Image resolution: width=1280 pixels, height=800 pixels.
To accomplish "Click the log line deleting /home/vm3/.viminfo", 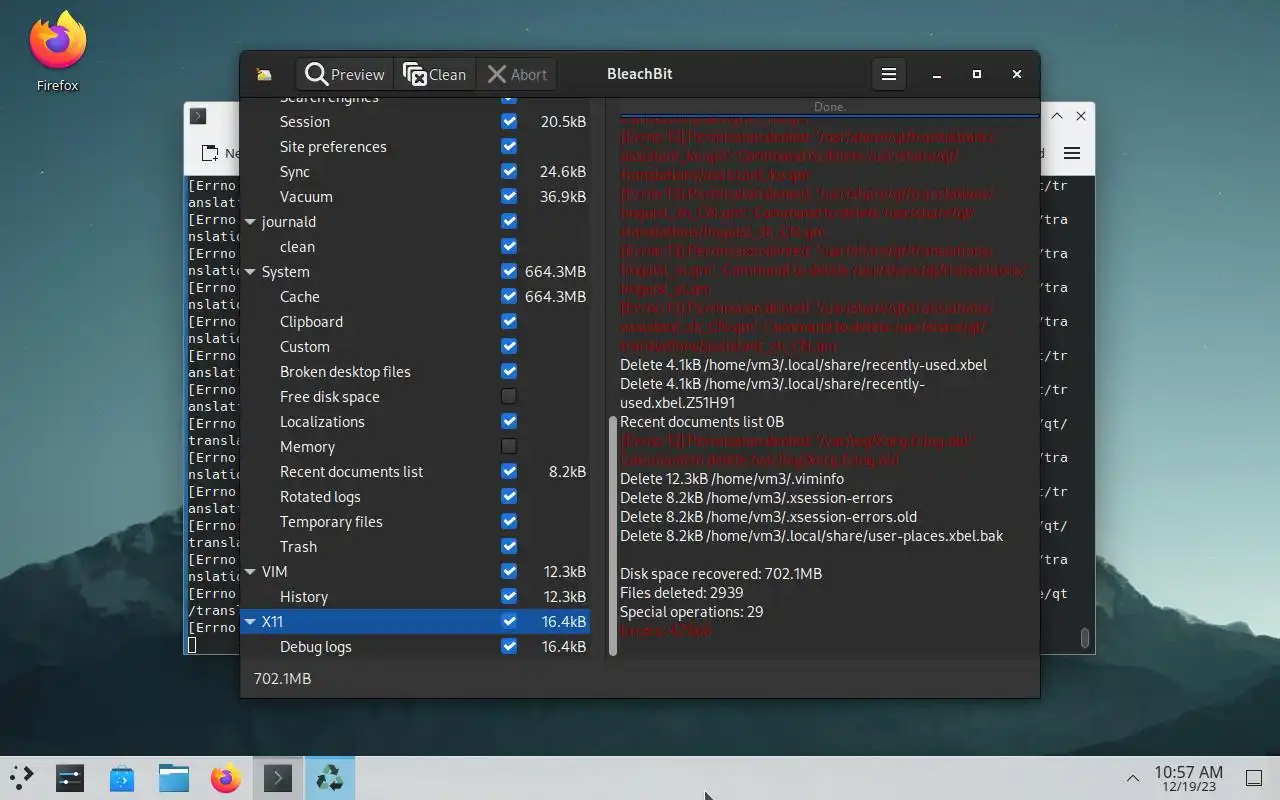I will pos(732,479).
